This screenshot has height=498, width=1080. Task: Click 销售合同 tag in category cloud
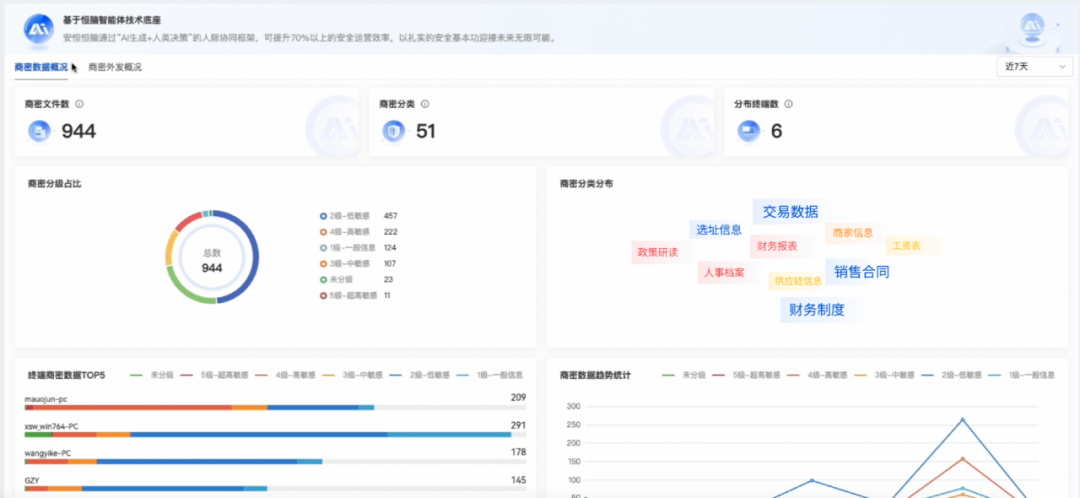[861, 272]
